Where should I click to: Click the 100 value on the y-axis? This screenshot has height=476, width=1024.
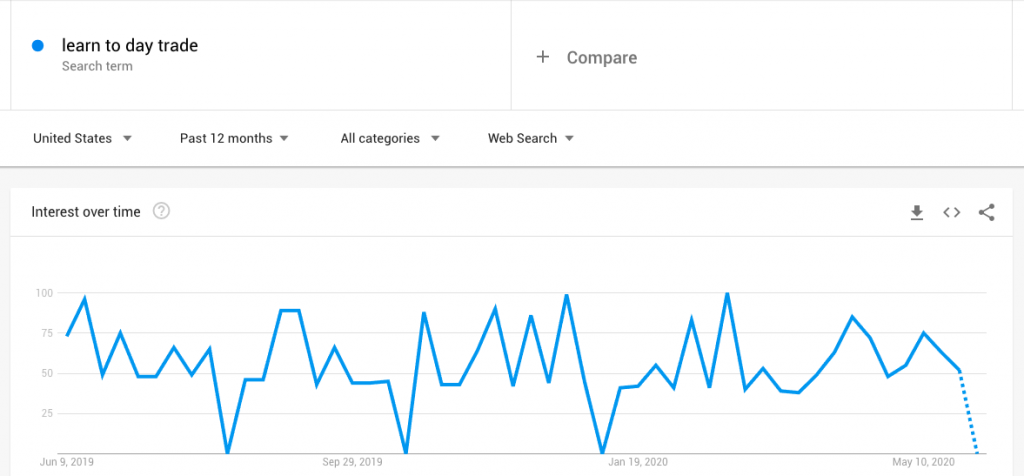(x=43, y=293)
